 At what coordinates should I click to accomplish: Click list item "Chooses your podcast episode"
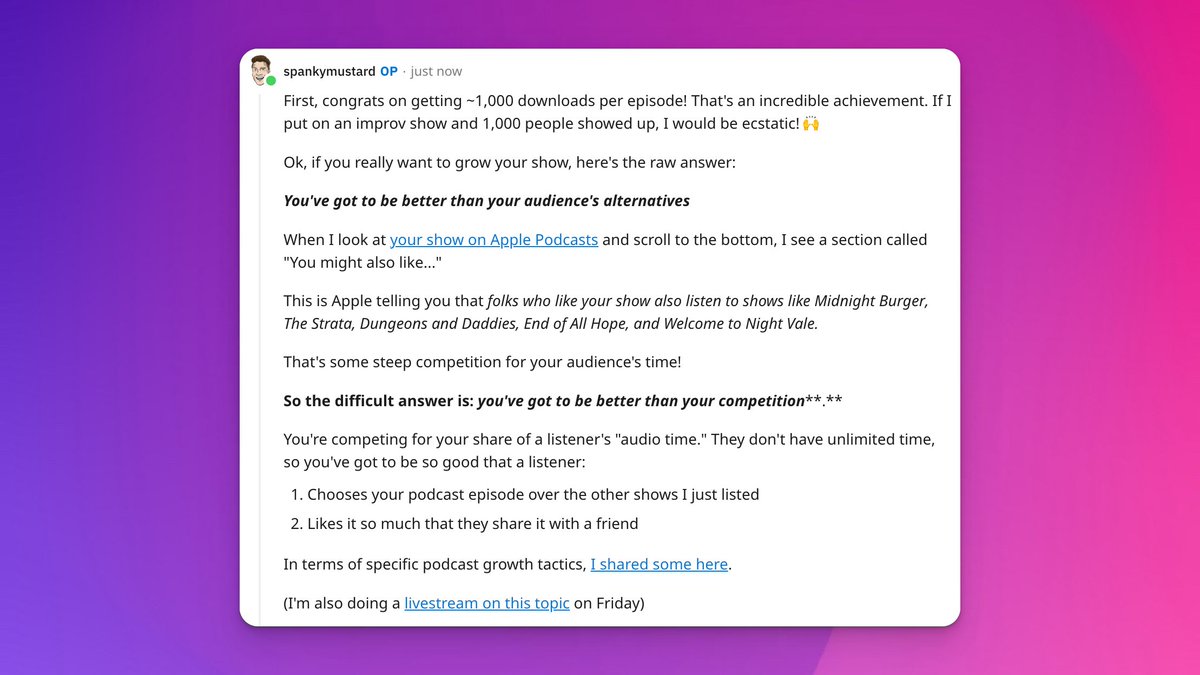coord(533,494)
